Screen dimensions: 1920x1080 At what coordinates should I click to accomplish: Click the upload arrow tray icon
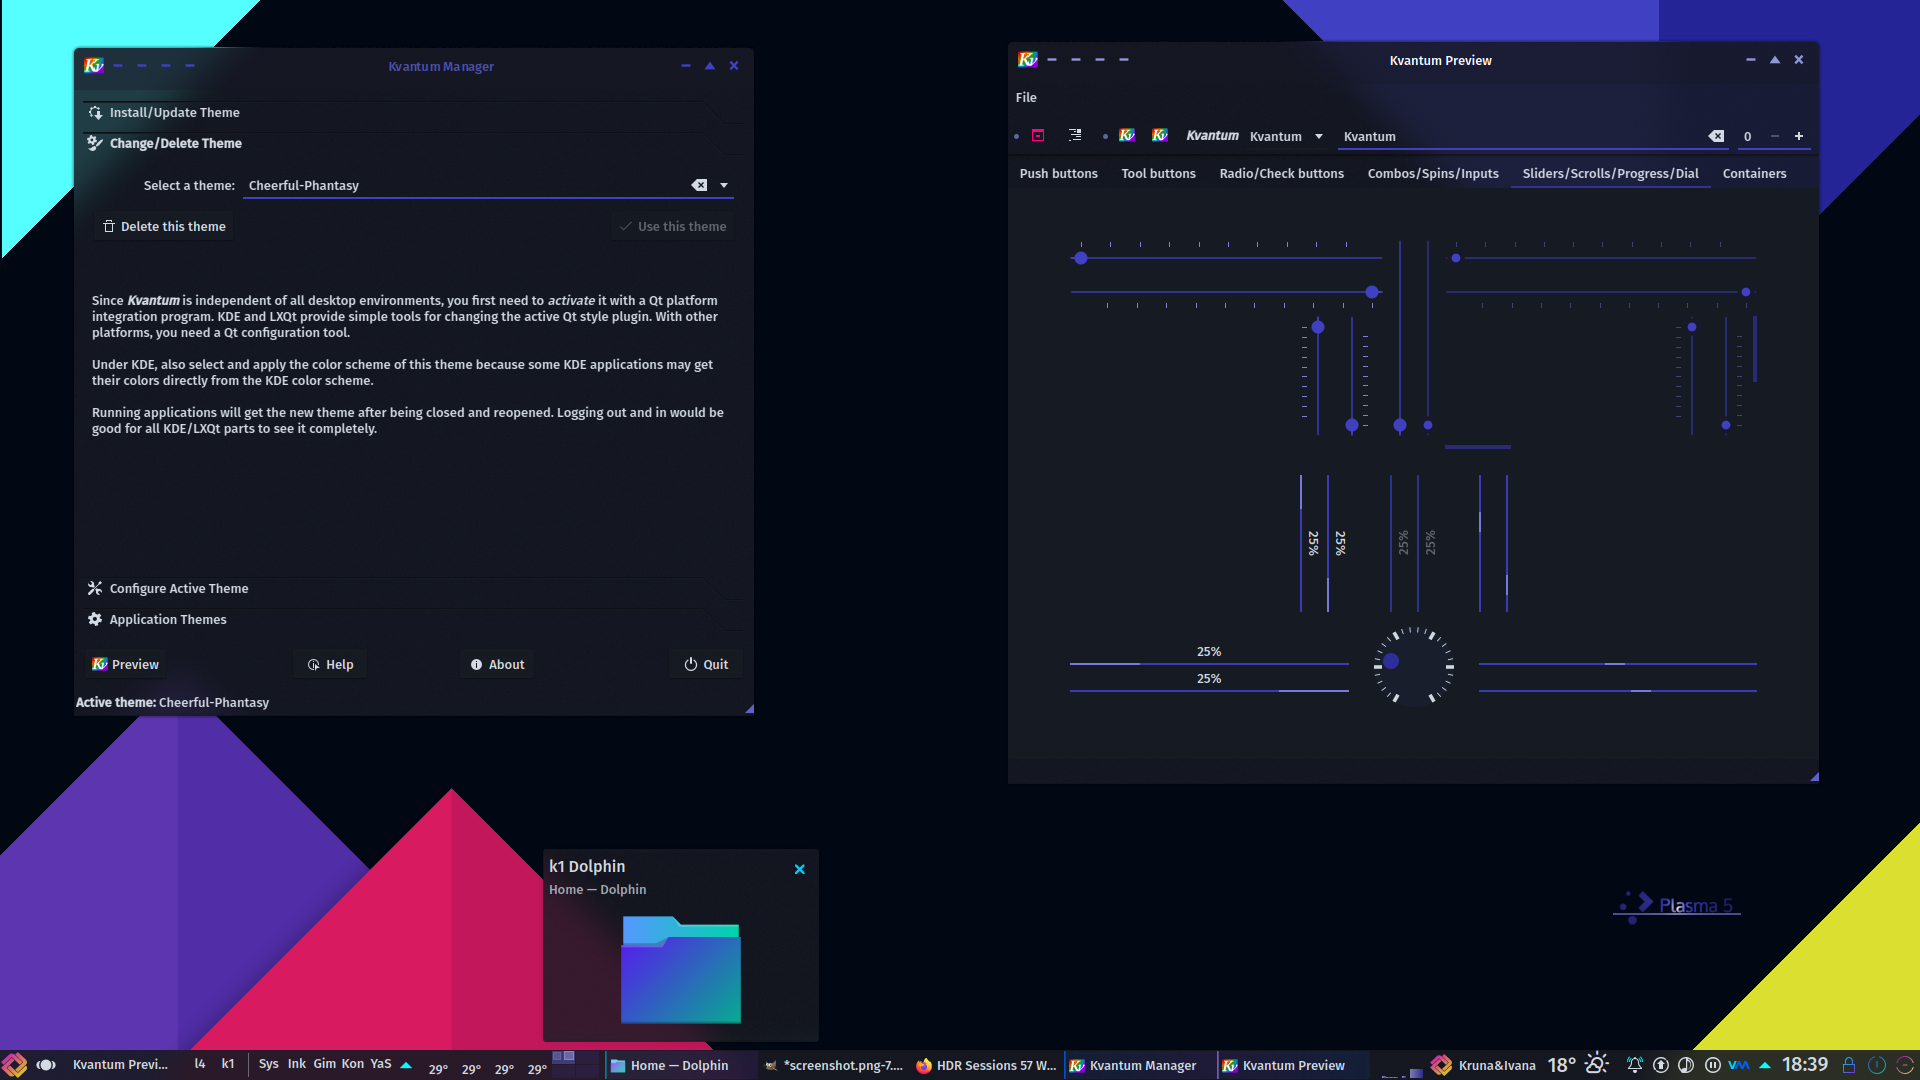coord(1661,1065)
